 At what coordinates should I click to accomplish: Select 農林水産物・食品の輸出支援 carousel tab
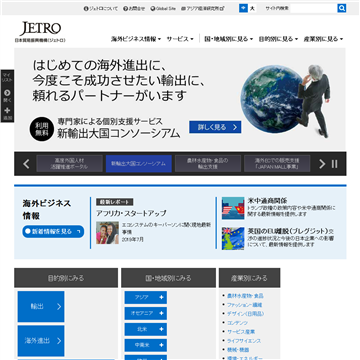tap(208, 164)
